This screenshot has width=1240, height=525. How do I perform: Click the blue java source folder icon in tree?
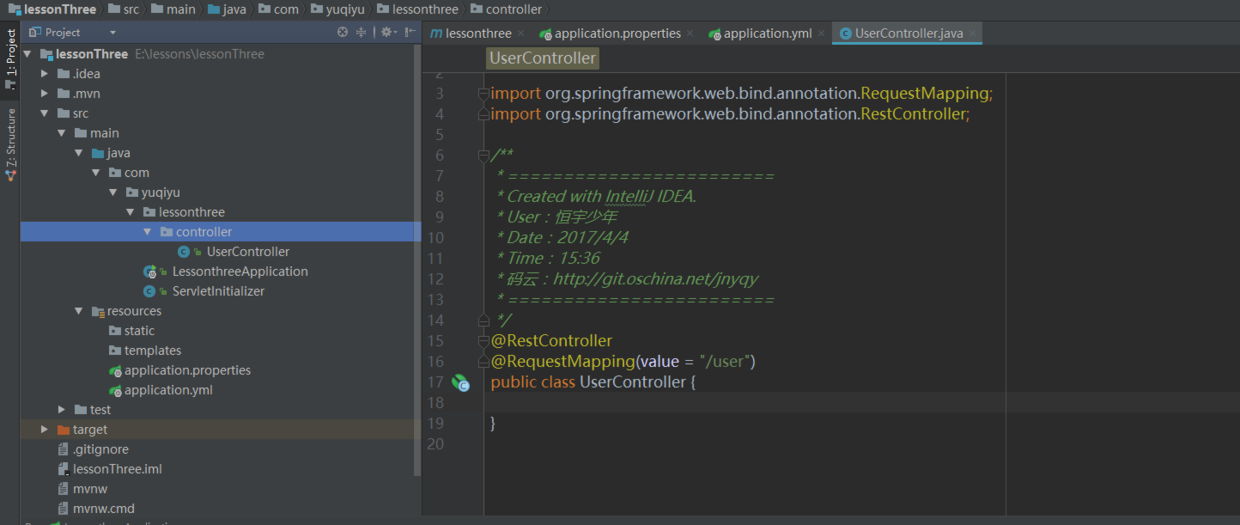(x=98, y=153)
